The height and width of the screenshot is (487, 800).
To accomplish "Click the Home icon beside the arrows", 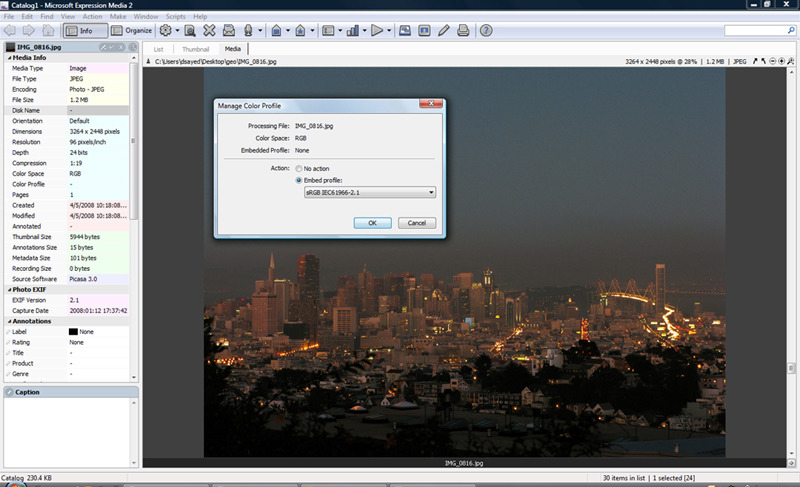I will click(x=48, y=31).
